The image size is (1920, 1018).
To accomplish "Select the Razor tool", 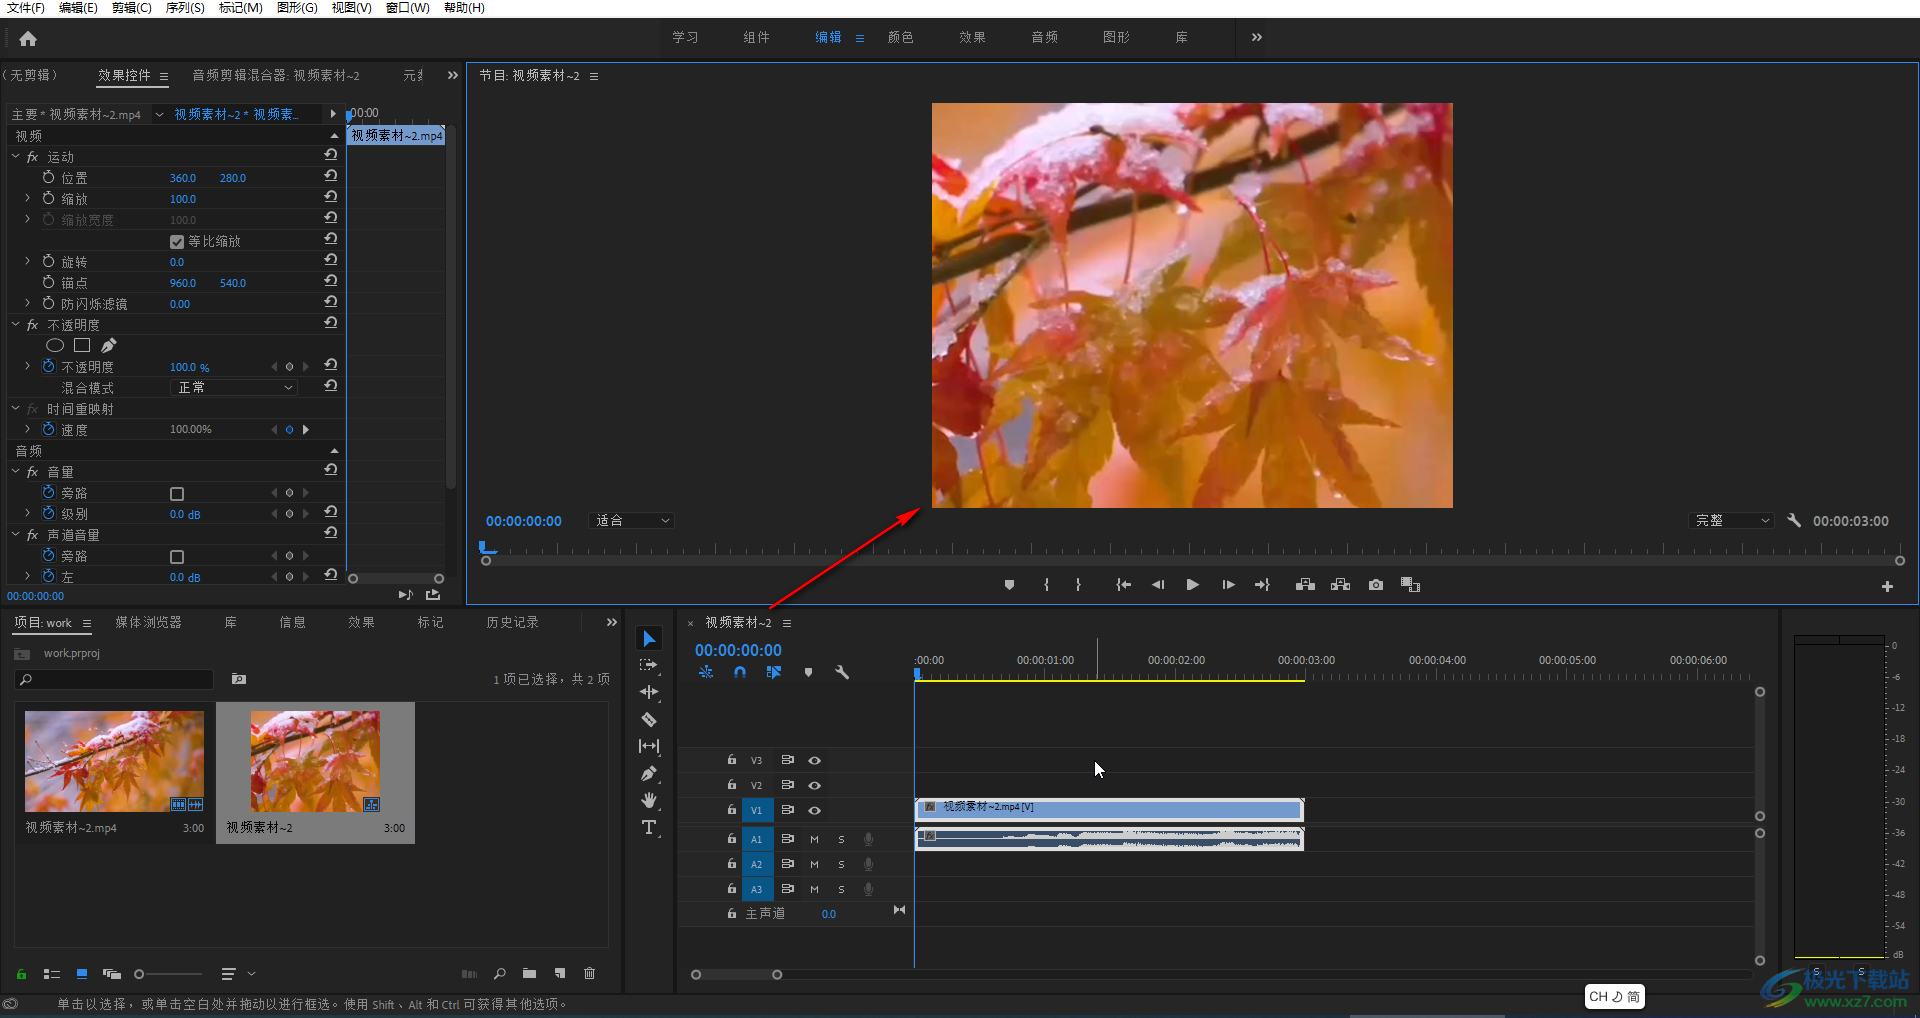I will 649,719.
